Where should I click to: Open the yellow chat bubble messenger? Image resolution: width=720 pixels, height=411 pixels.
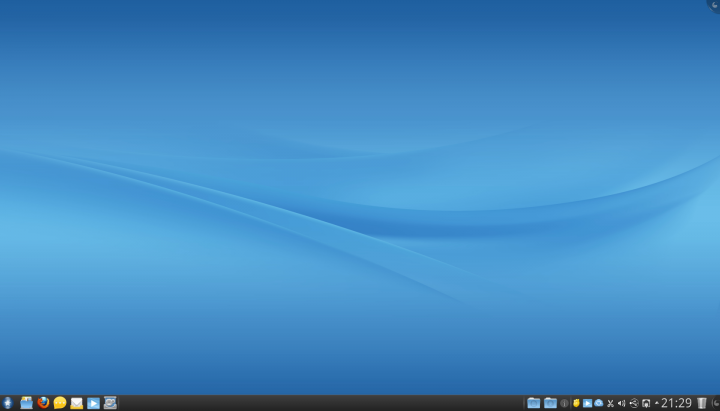tap(60, 403)
